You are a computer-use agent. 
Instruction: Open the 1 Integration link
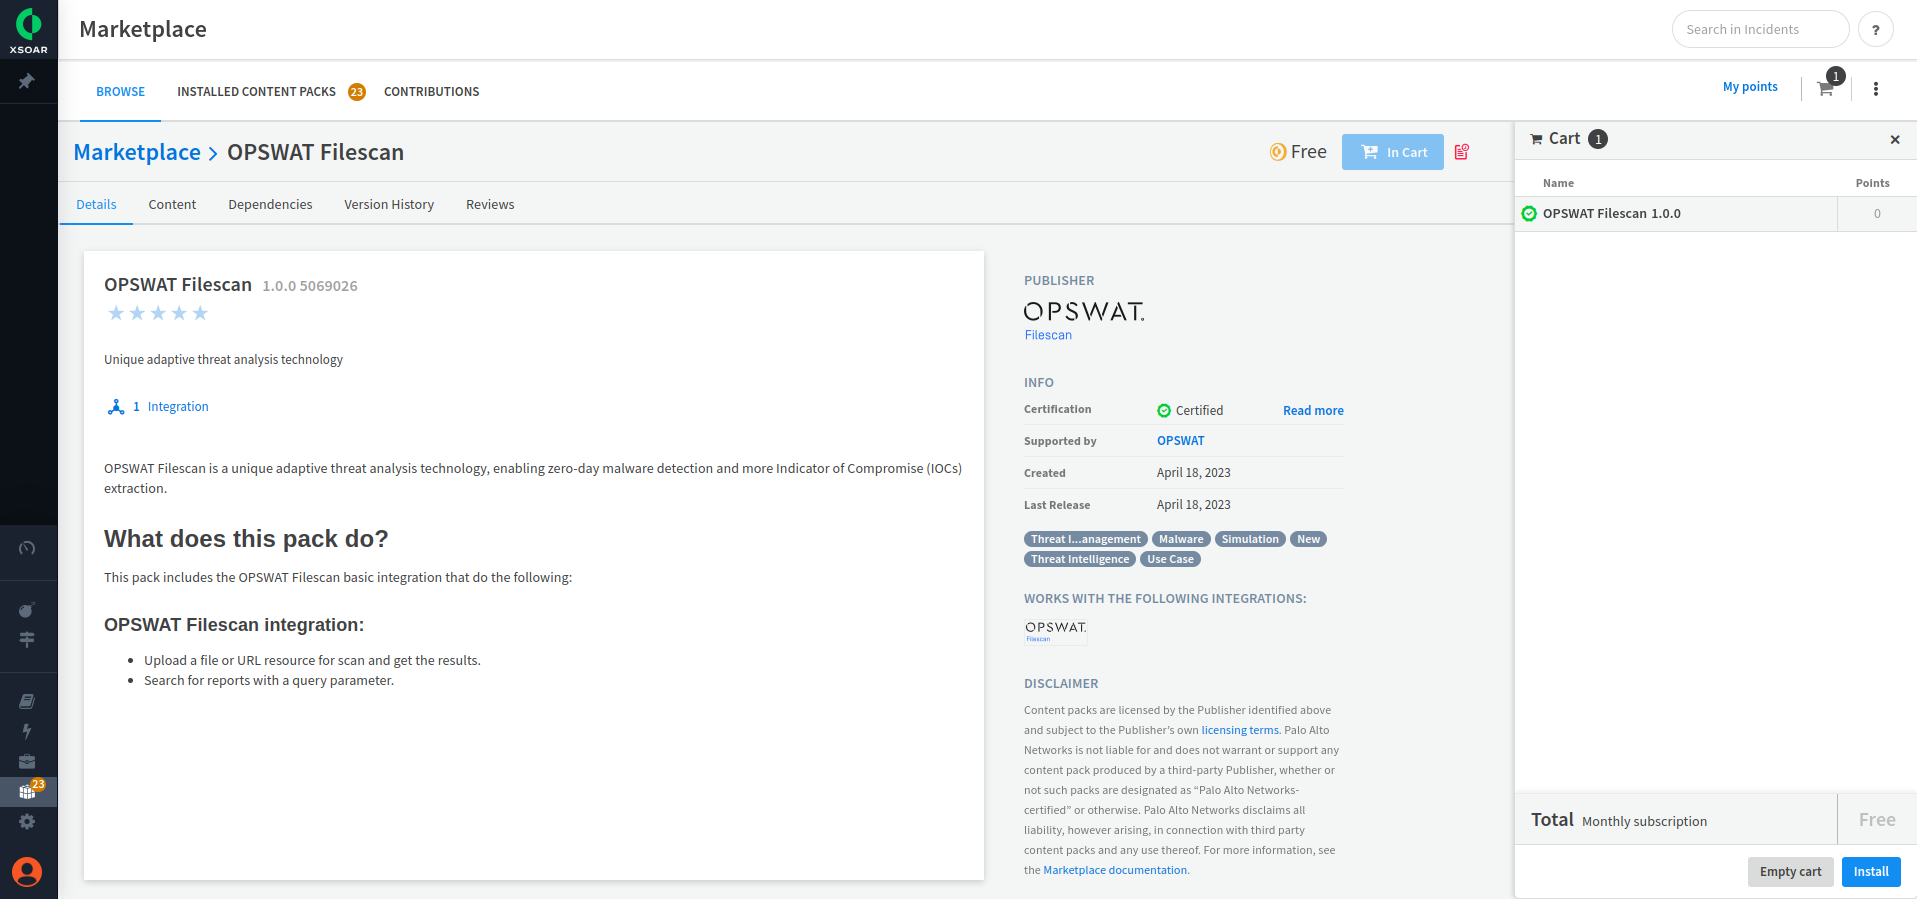coord(171,407)
